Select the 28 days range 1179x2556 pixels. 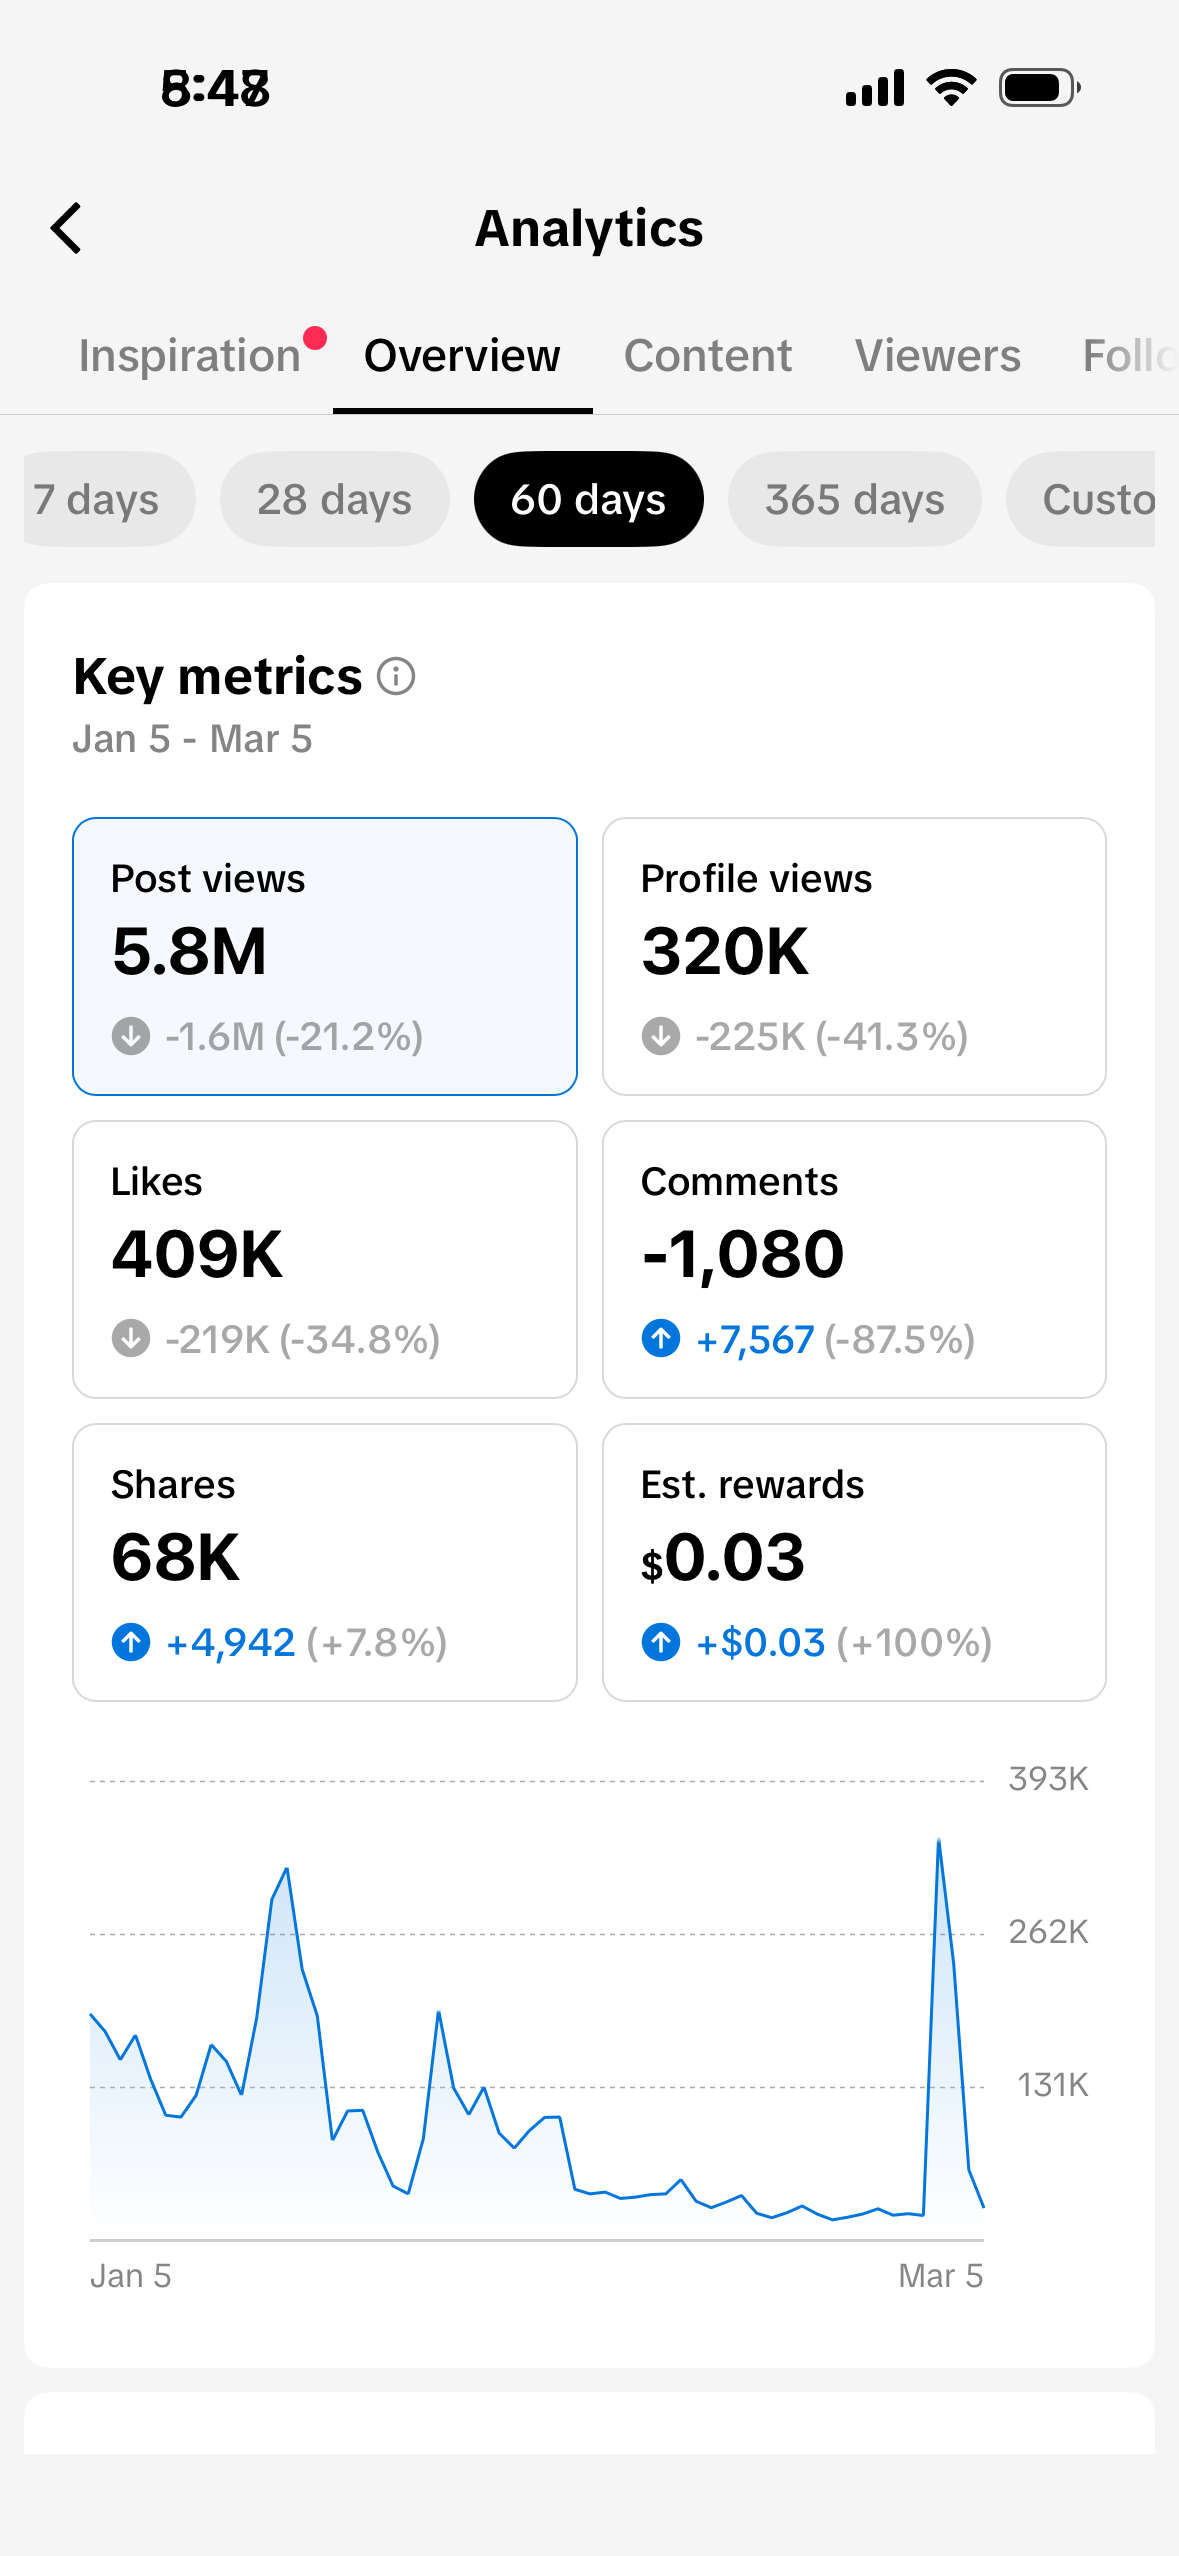click(334, 499)
